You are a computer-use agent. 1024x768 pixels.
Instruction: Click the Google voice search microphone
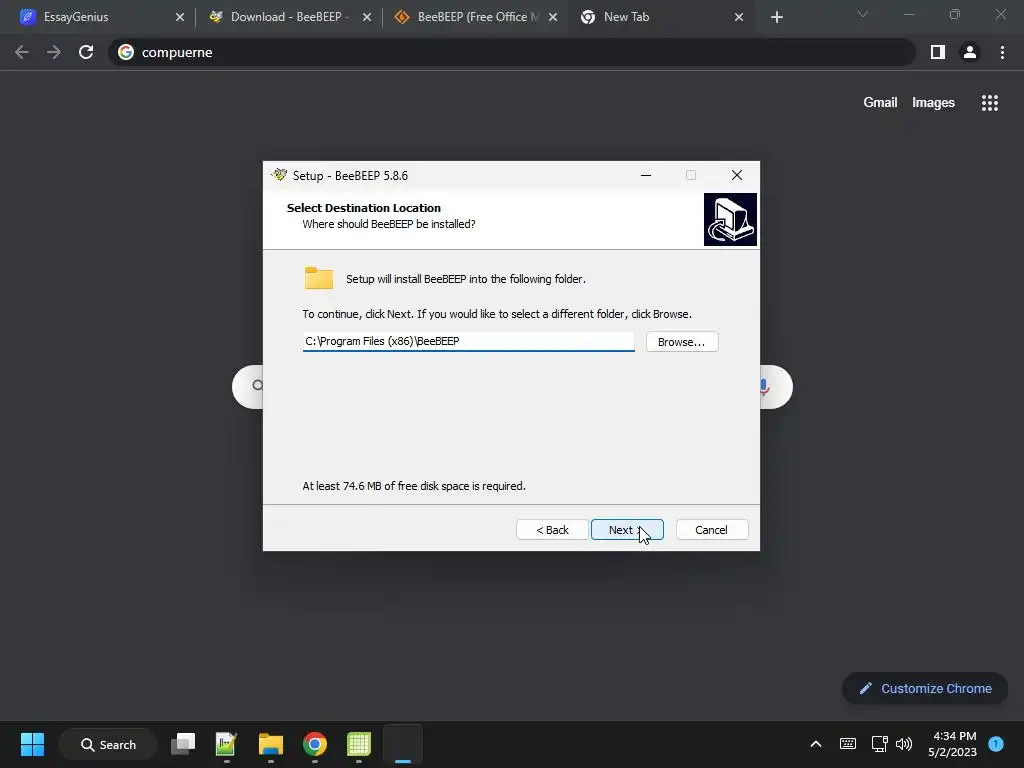764,387
